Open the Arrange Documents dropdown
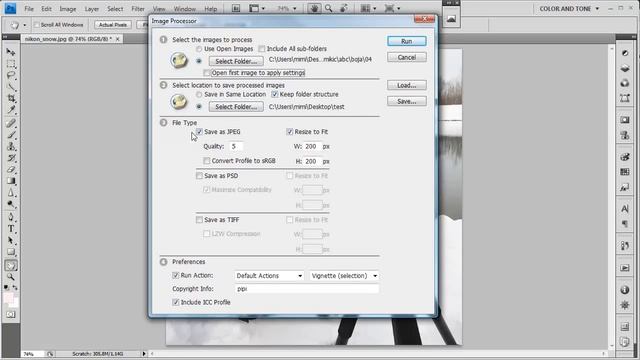This screenshot has height=360, width=640. (x=369, y=8)
